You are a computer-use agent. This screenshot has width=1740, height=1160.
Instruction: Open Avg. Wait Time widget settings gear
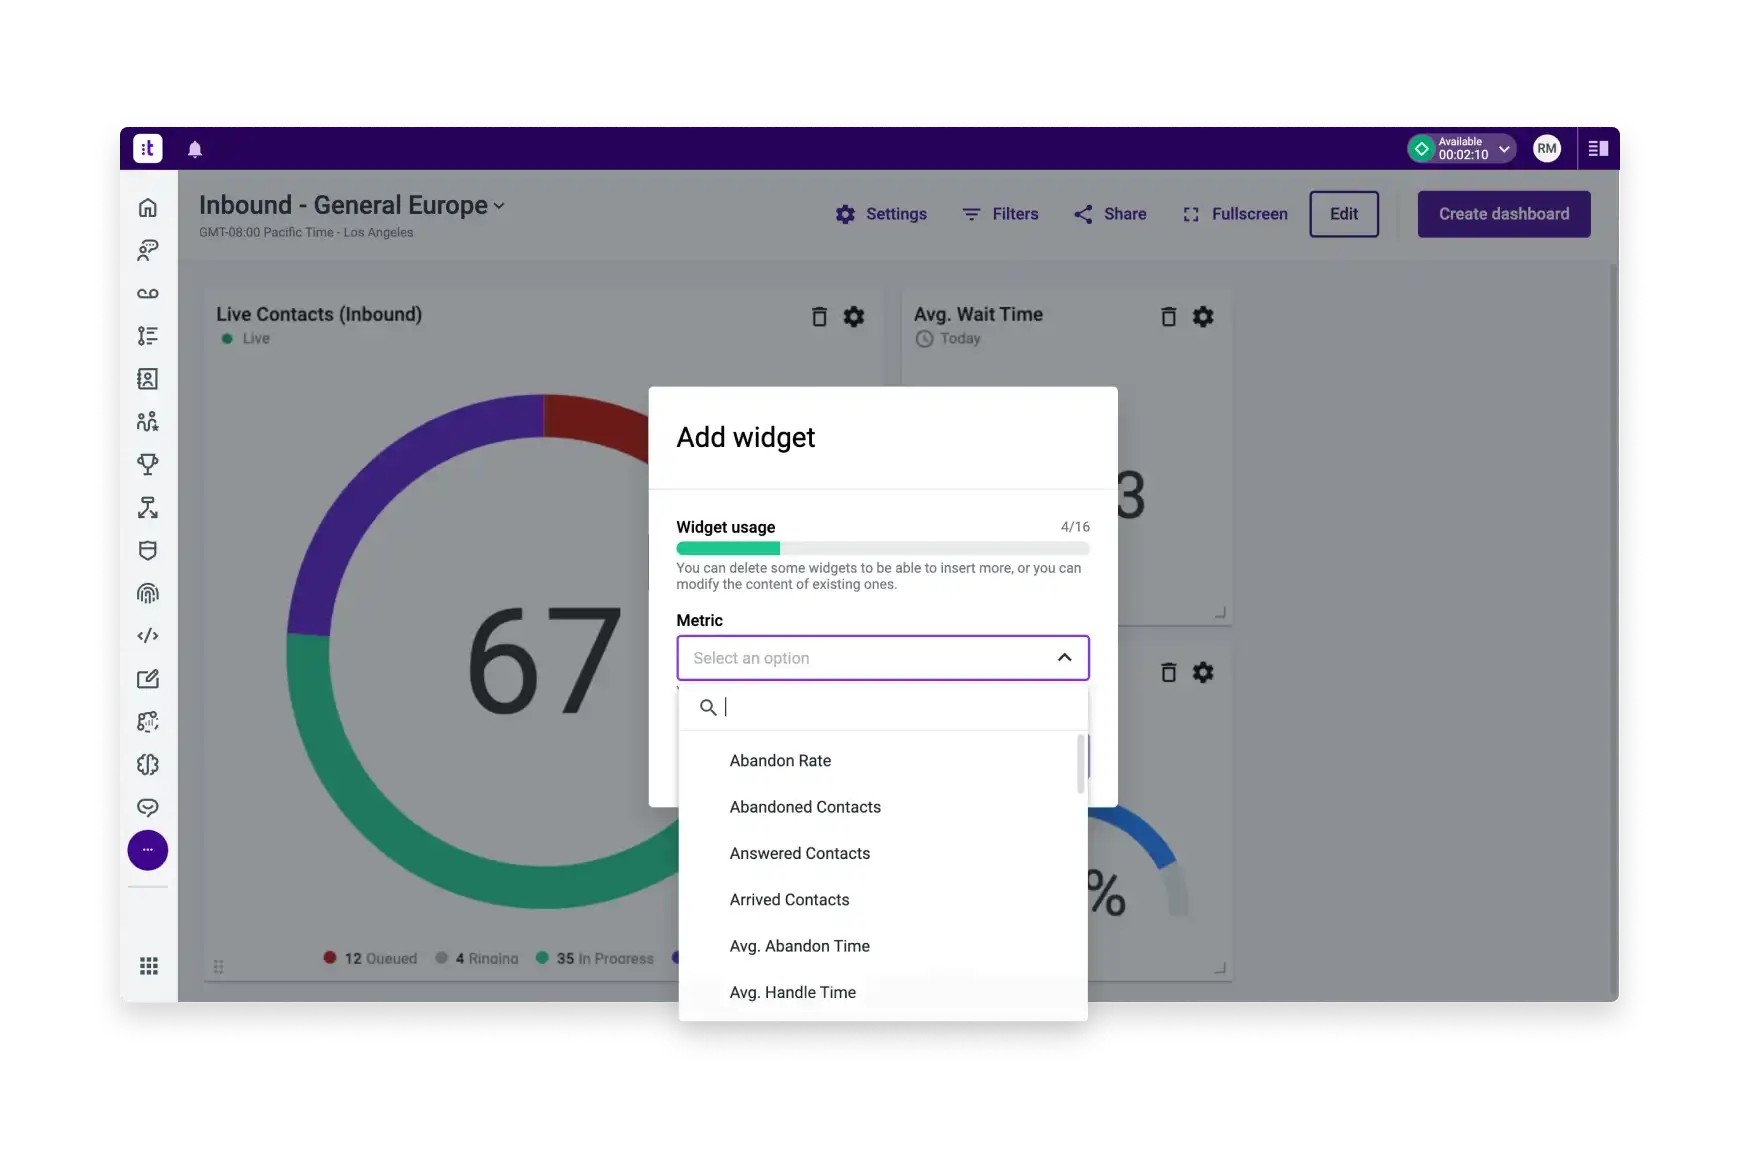coord(1203,317)
